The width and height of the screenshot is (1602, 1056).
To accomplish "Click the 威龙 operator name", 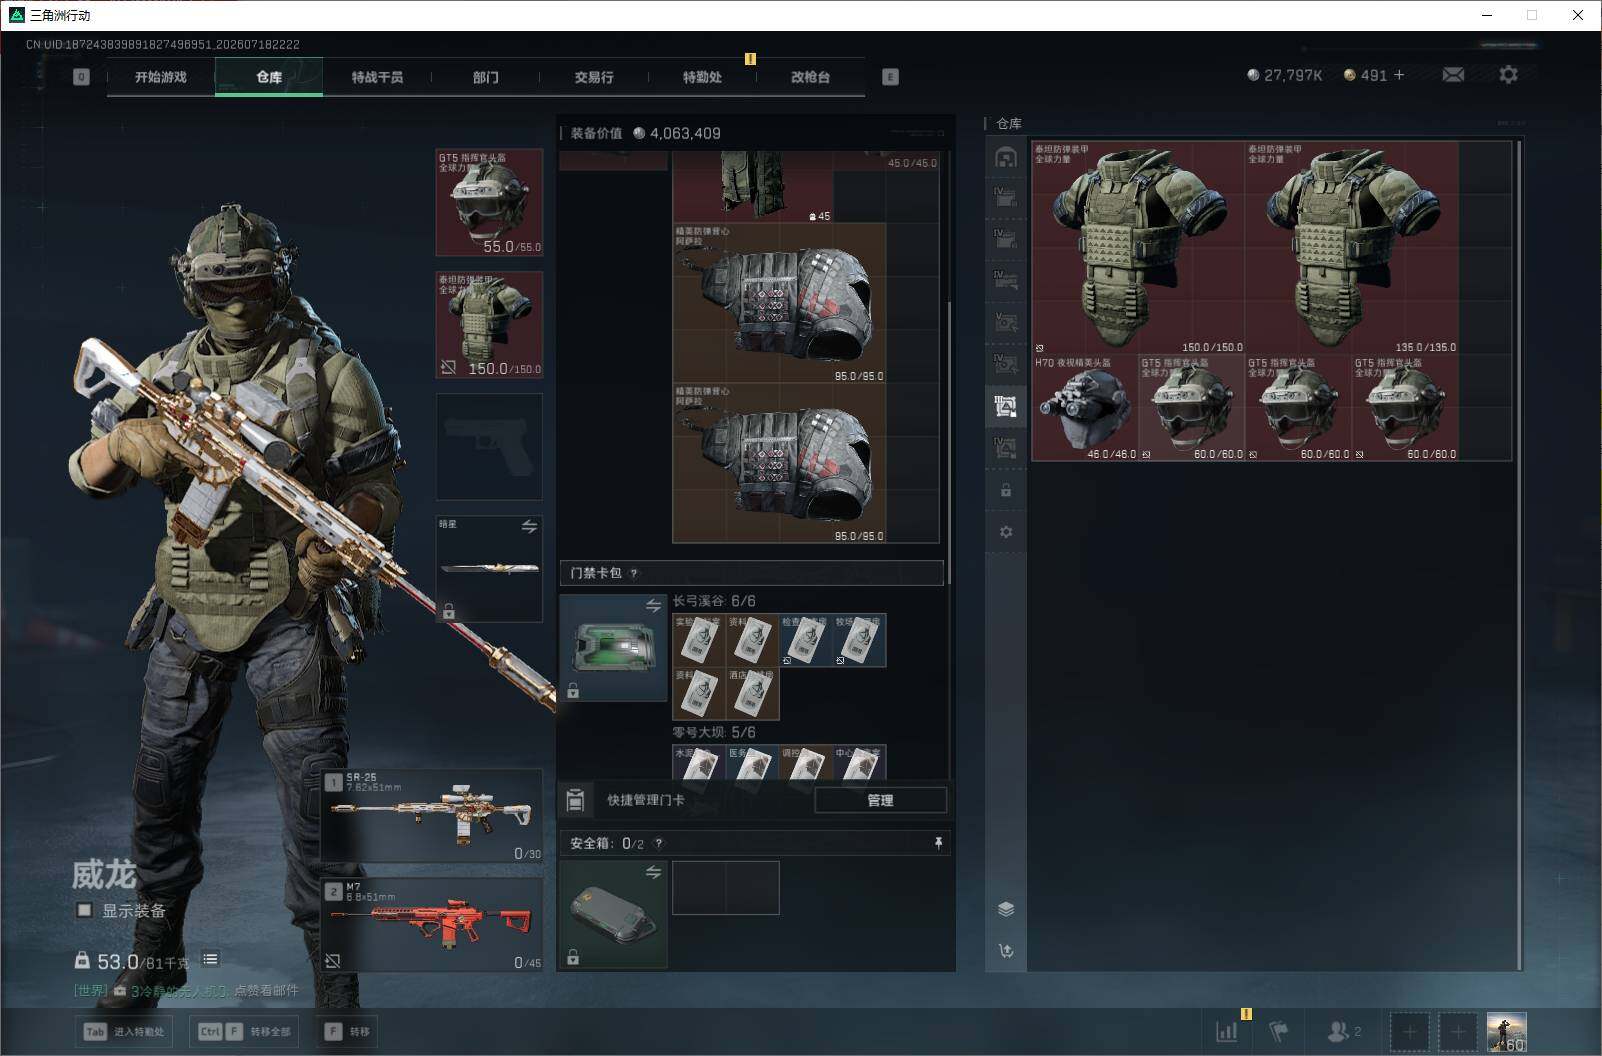I will 104,875.
